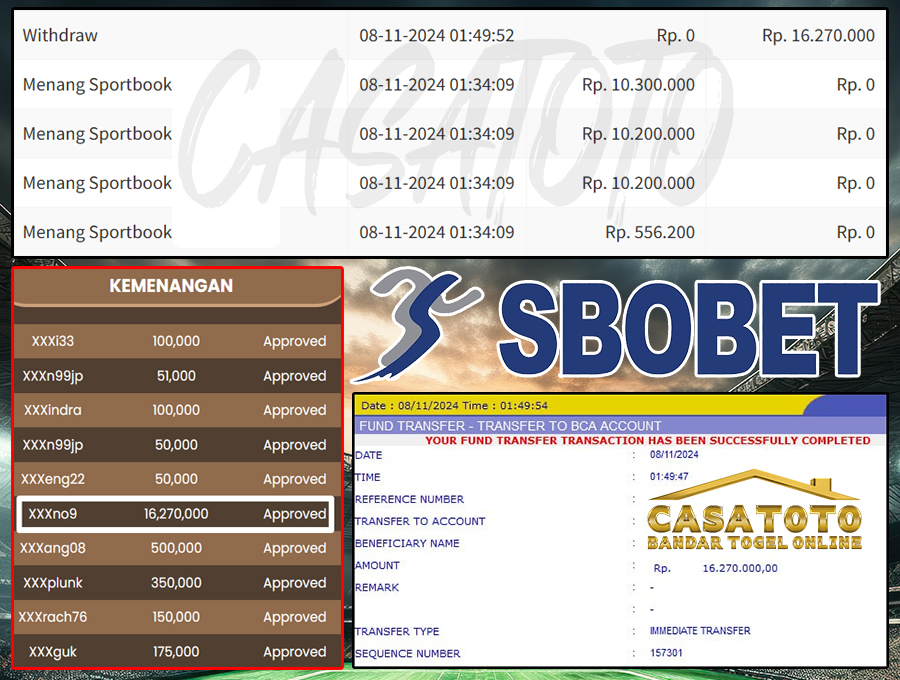Select the XXXang08 500,000 row
The height and width of the screenshot is (680, 900).
[176, 548]
